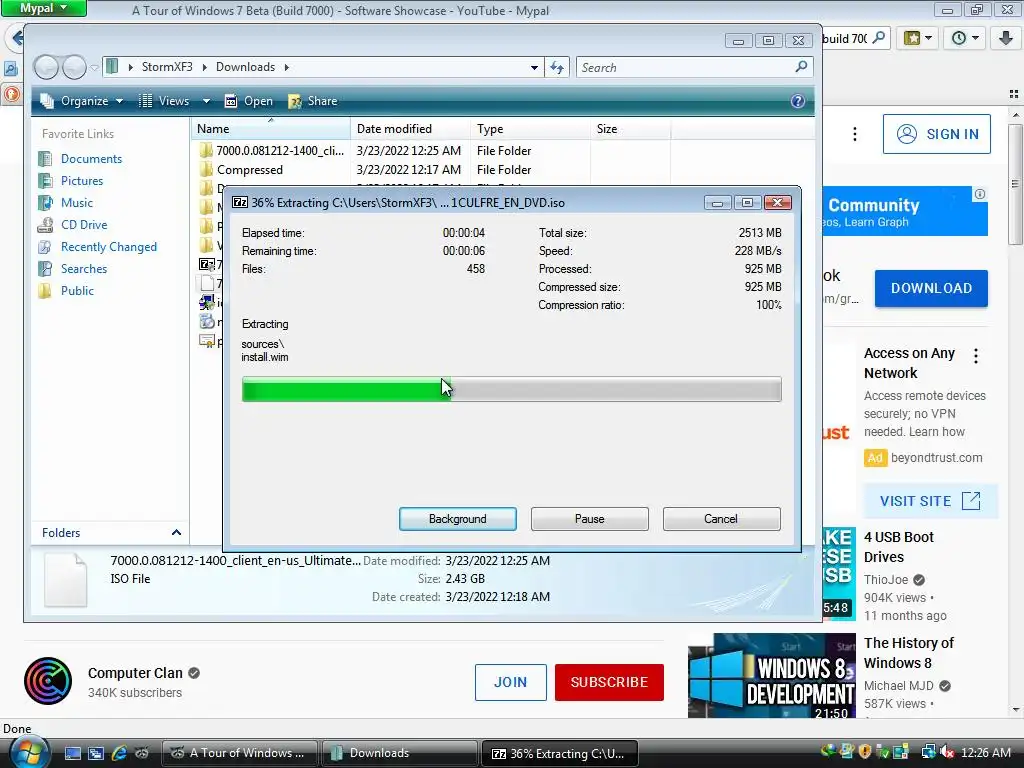
Task: Open Mypal bookmarks star dropdown
Action: click(918, 38)
